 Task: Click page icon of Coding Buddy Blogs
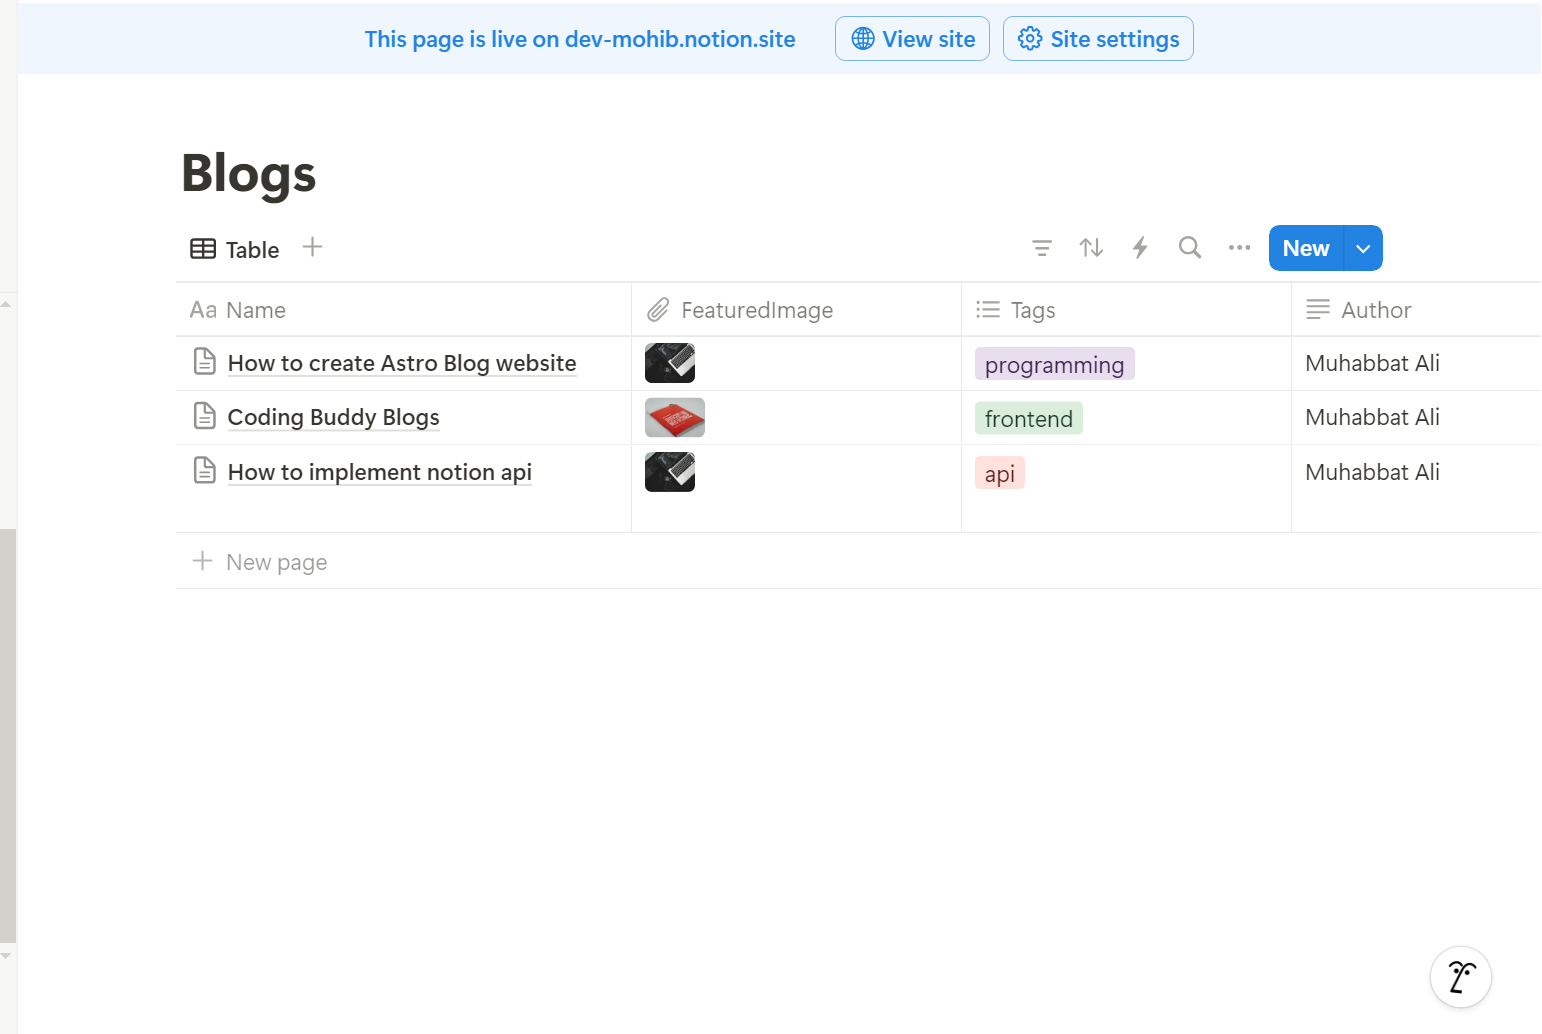(x=204, y=416)
